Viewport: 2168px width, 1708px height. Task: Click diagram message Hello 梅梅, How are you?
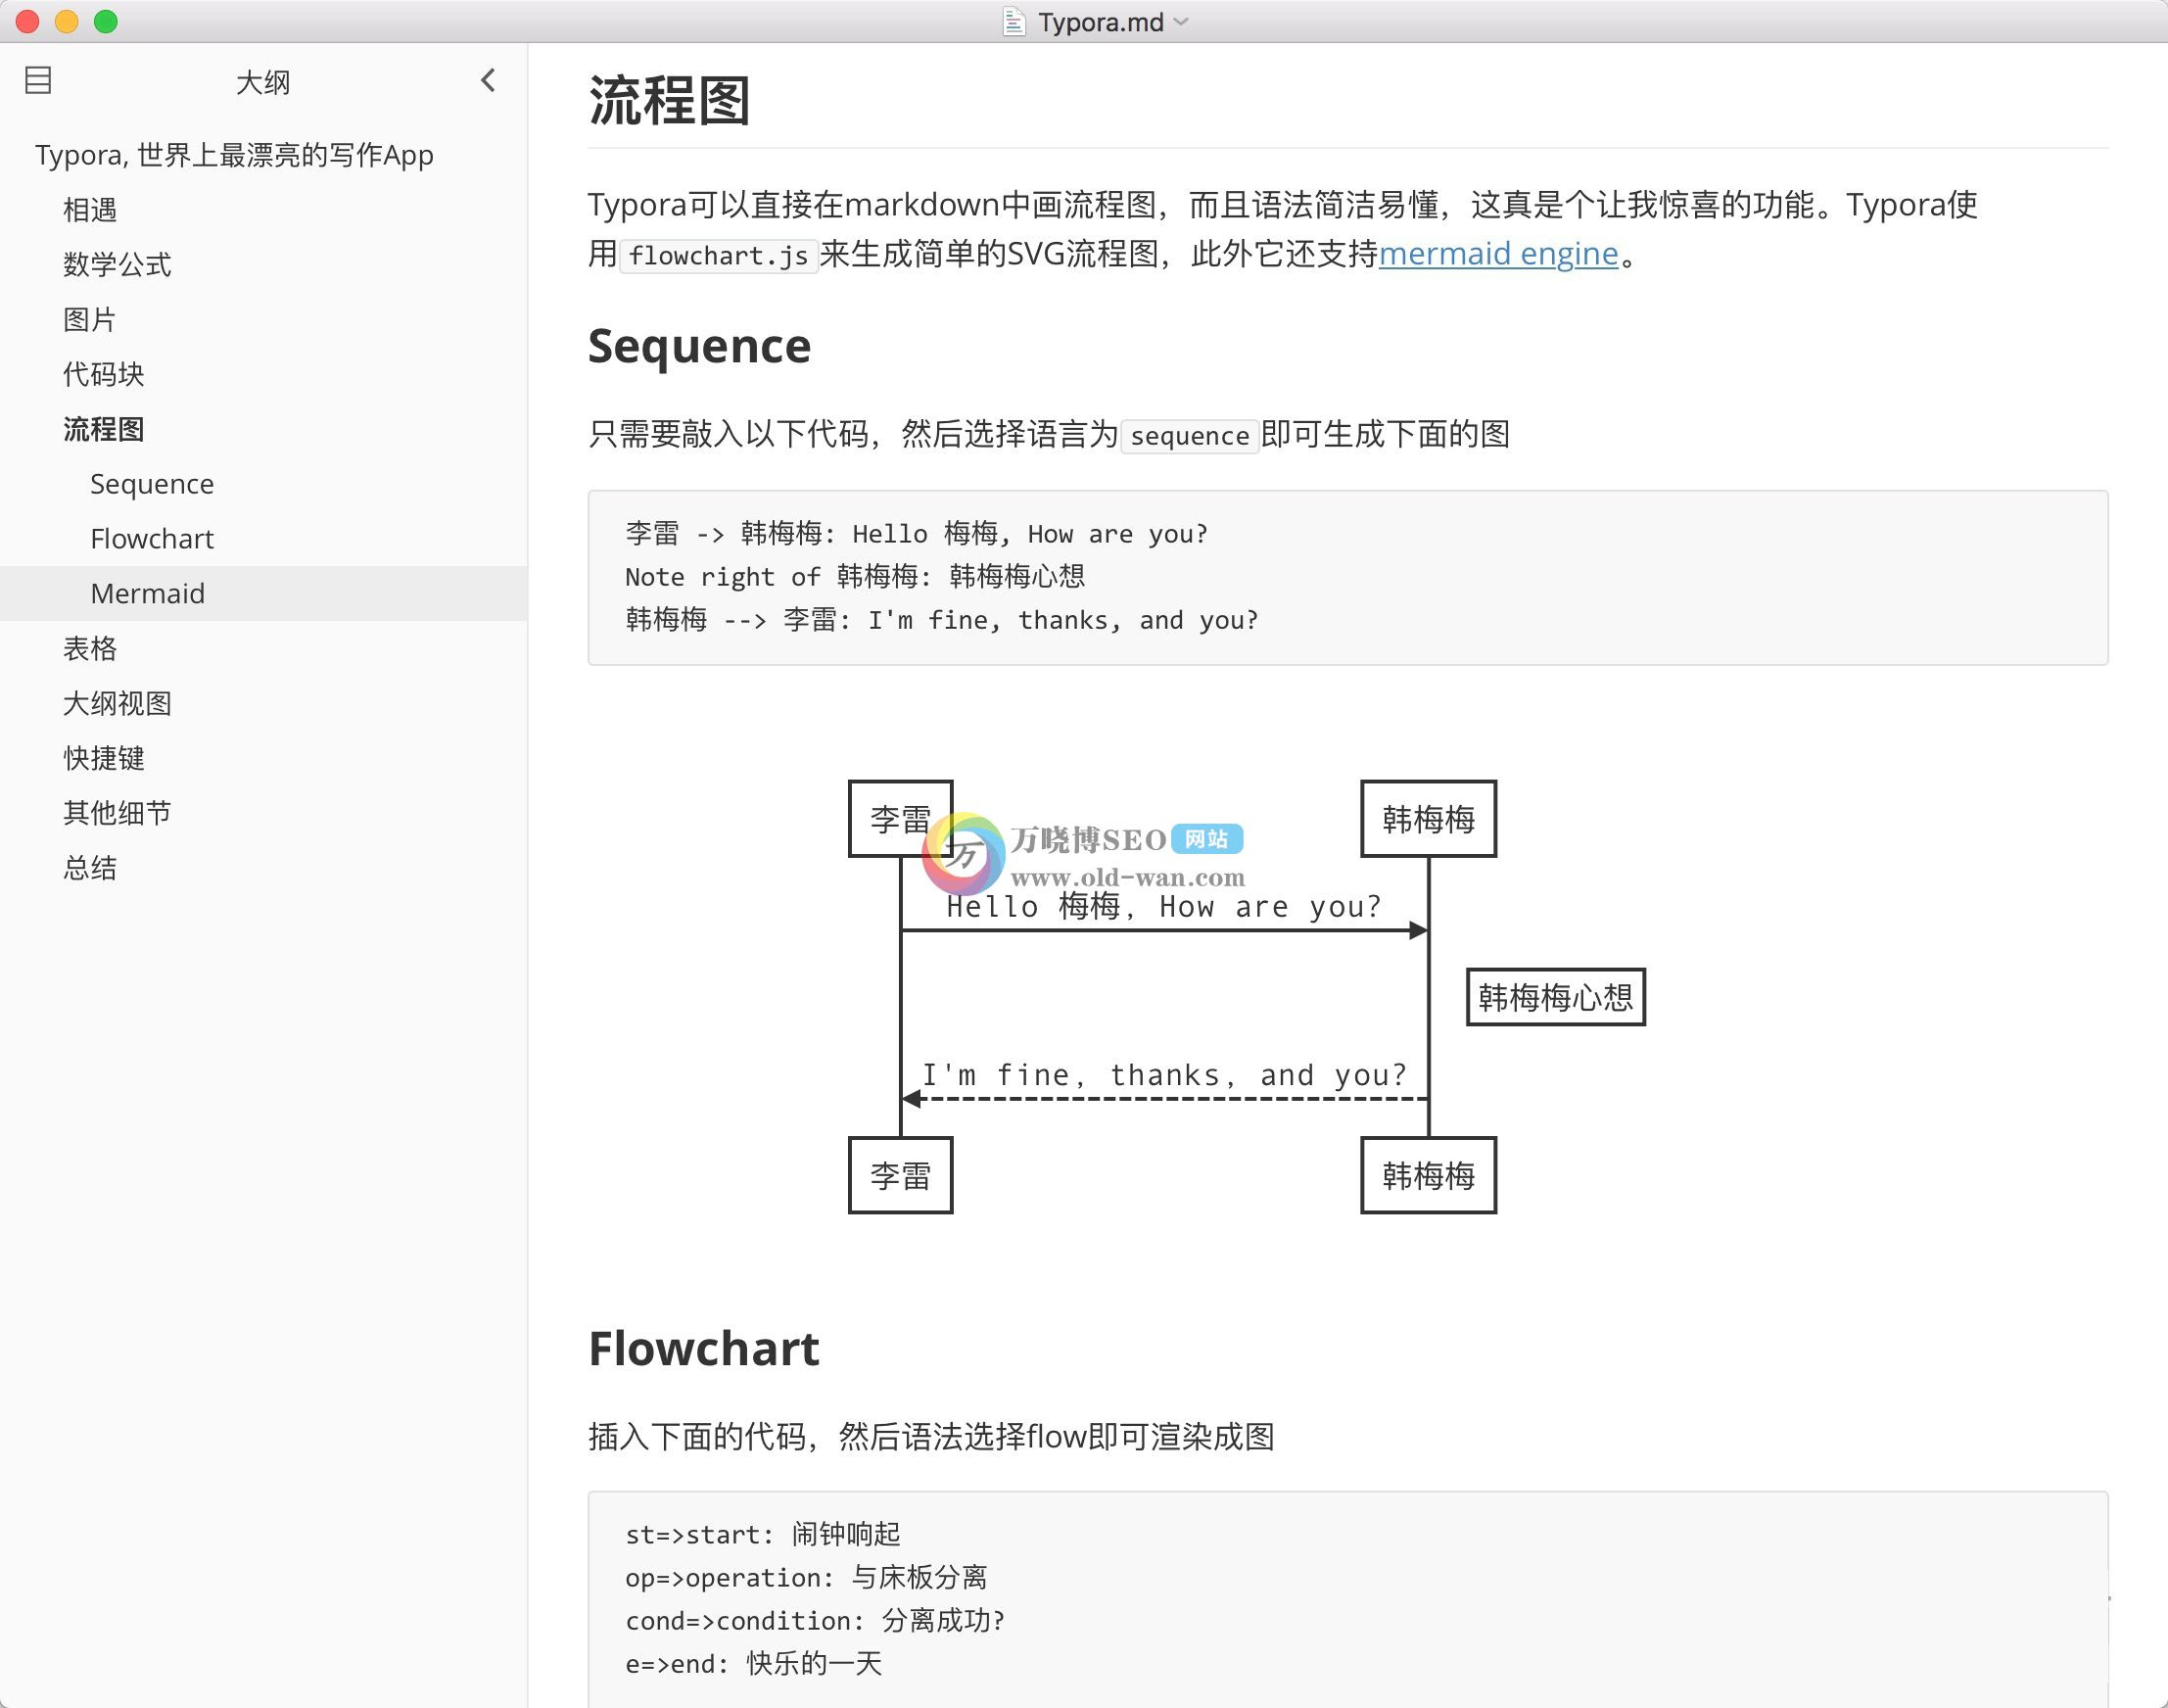click(1164, 907)
